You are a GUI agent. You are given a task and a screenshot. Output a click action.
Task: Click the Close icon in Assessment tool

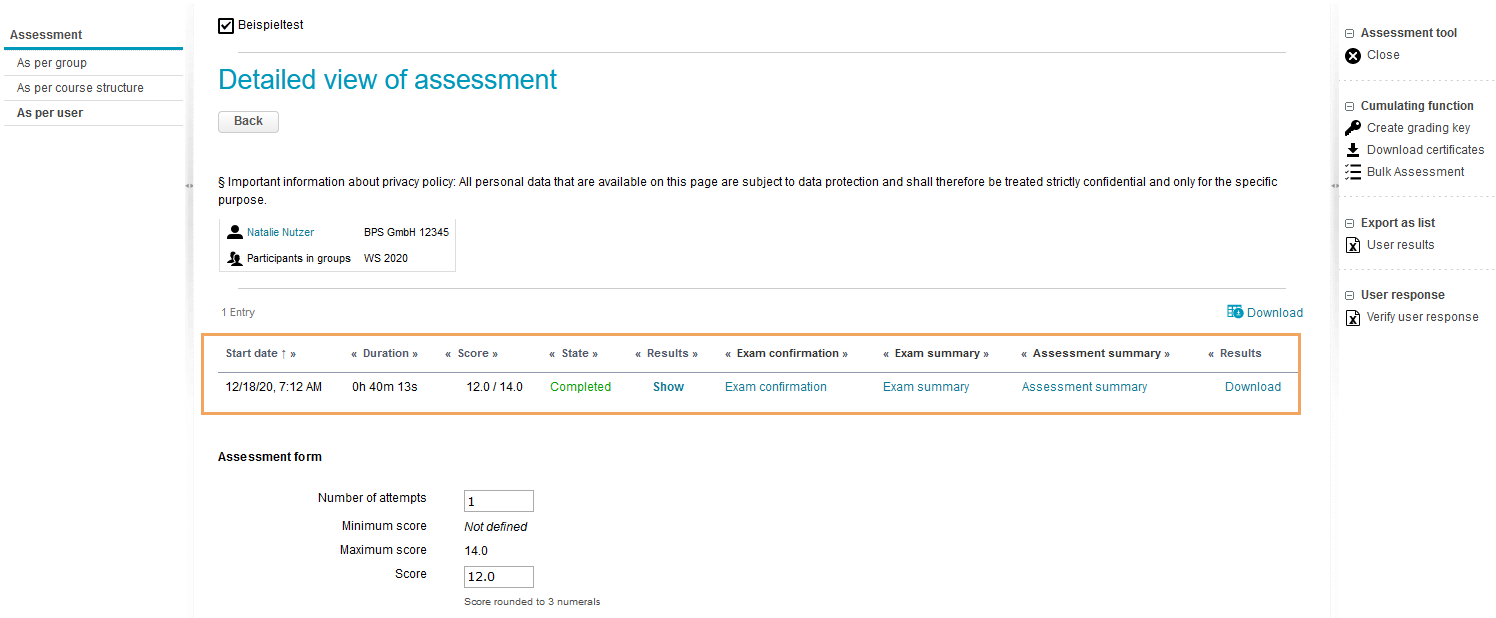coord(1353,56)
